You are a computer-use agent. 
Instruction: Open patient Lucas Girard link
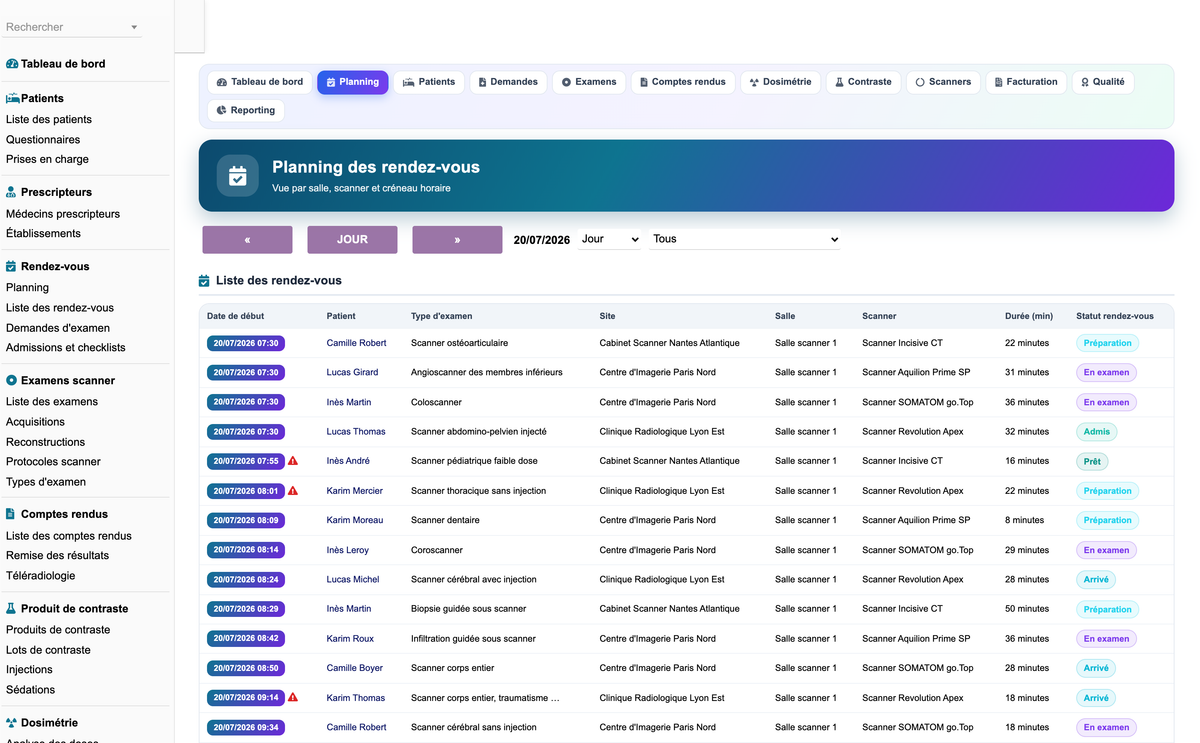(x=352, y=372)
